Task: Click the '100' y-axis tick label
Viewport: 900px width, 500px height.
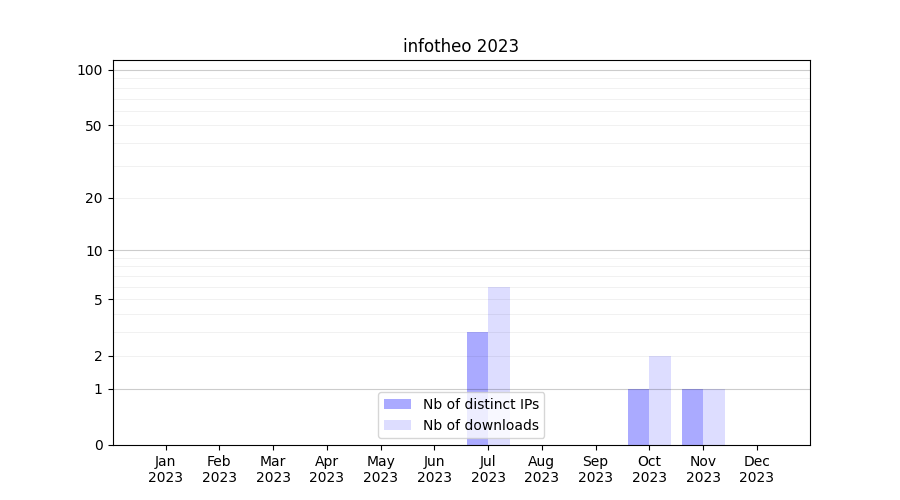Action: 90,70
